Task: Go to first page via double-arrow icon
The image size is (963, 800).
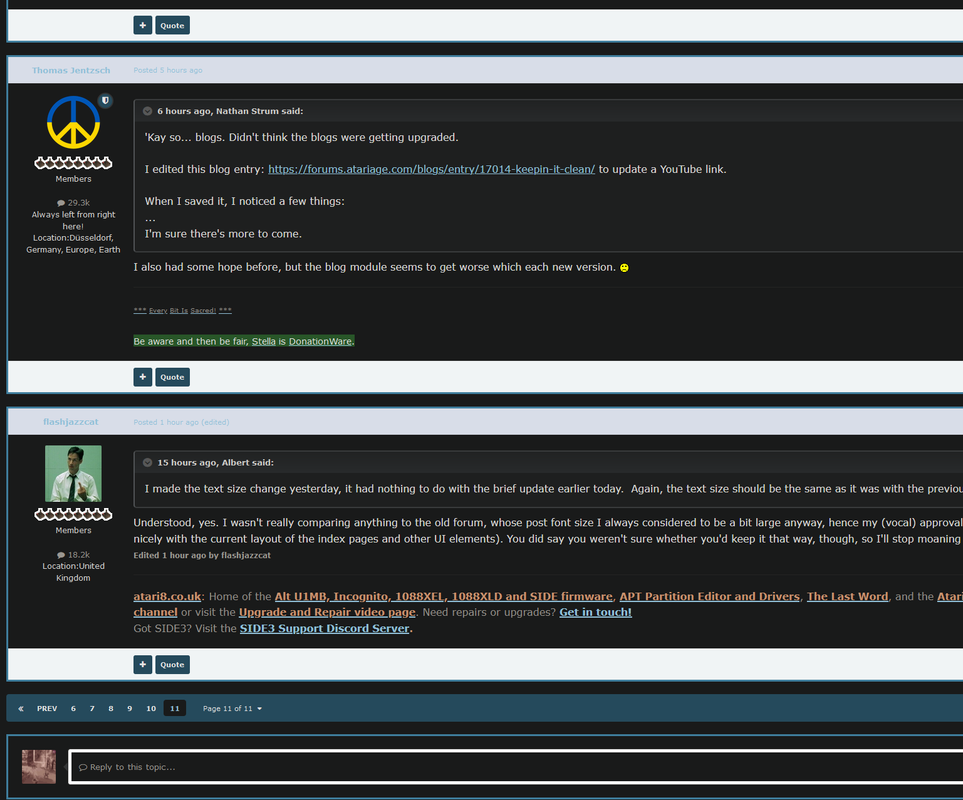Action: tap(21, 709)
